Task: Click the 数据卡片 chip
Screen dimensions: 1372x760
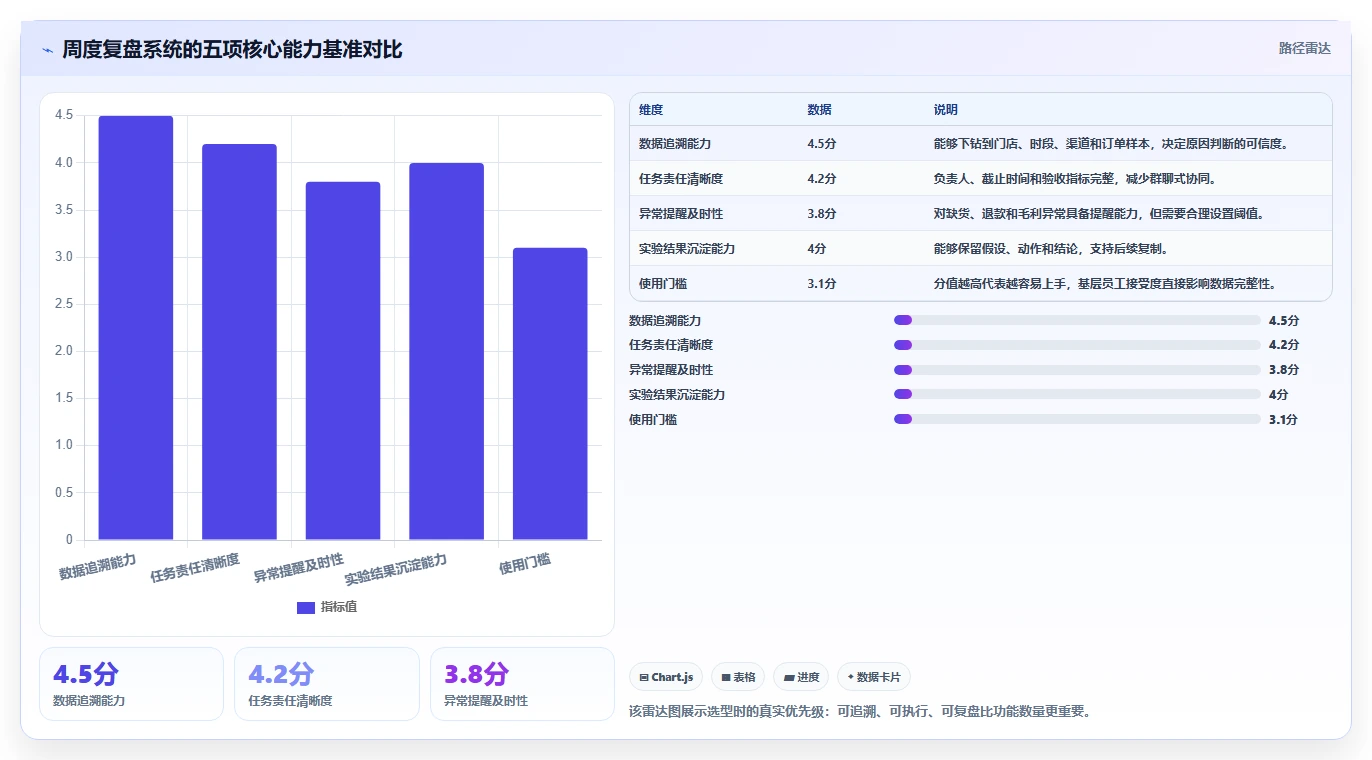Action: [x=874, y=677]
